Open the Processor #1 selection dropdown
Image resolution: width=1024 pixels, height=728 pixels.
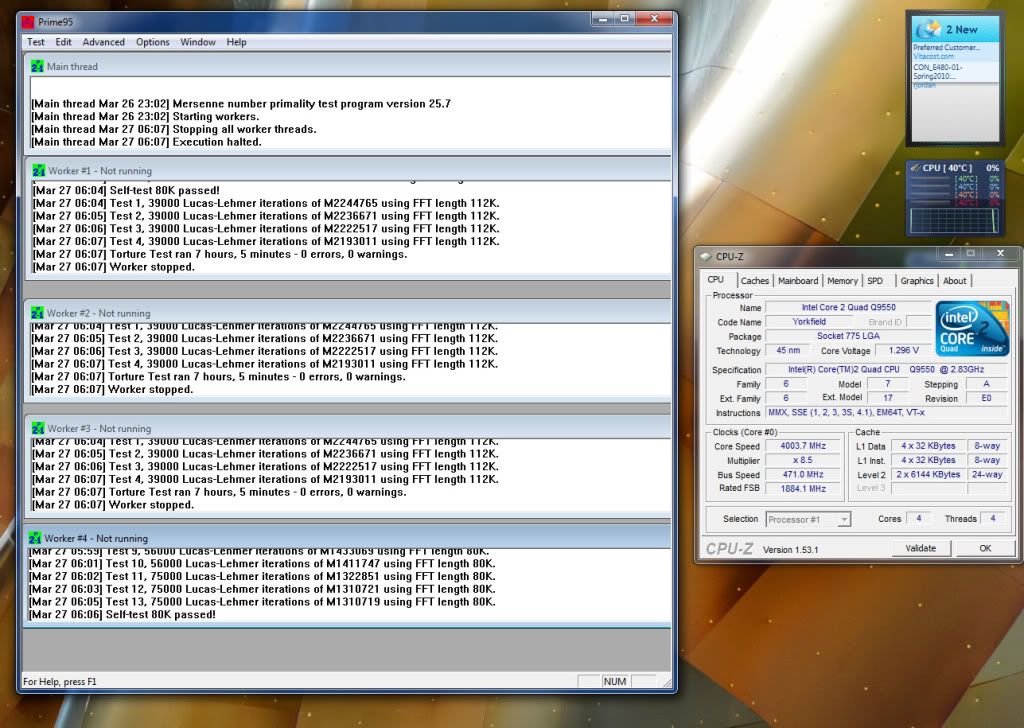point(808,520)
